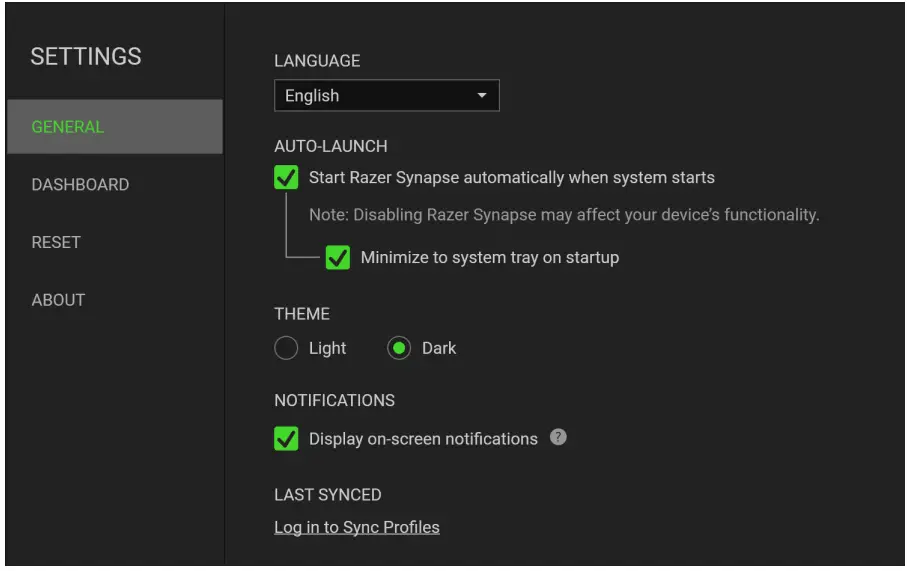
Task: Open the English language combo box
Action: pos(386,96)
